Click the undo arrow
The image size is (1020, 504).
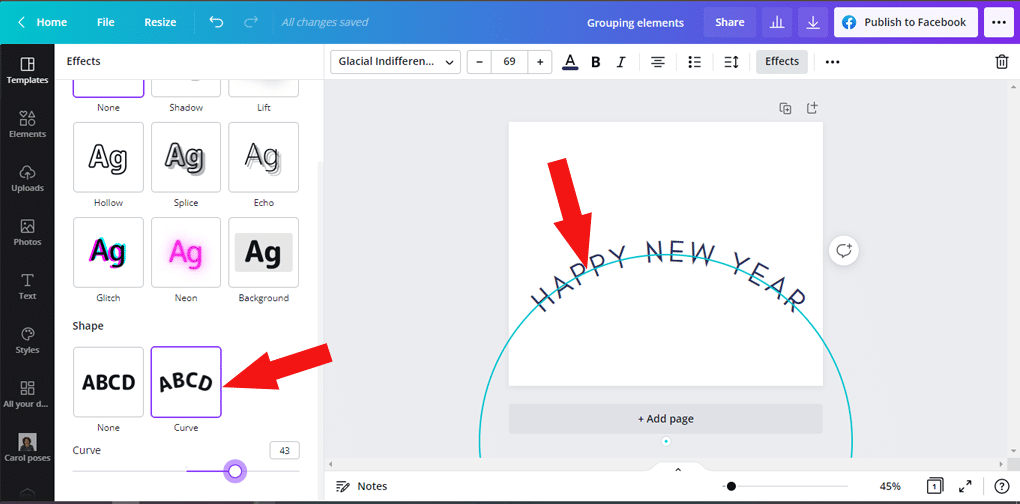click(216, 22)
